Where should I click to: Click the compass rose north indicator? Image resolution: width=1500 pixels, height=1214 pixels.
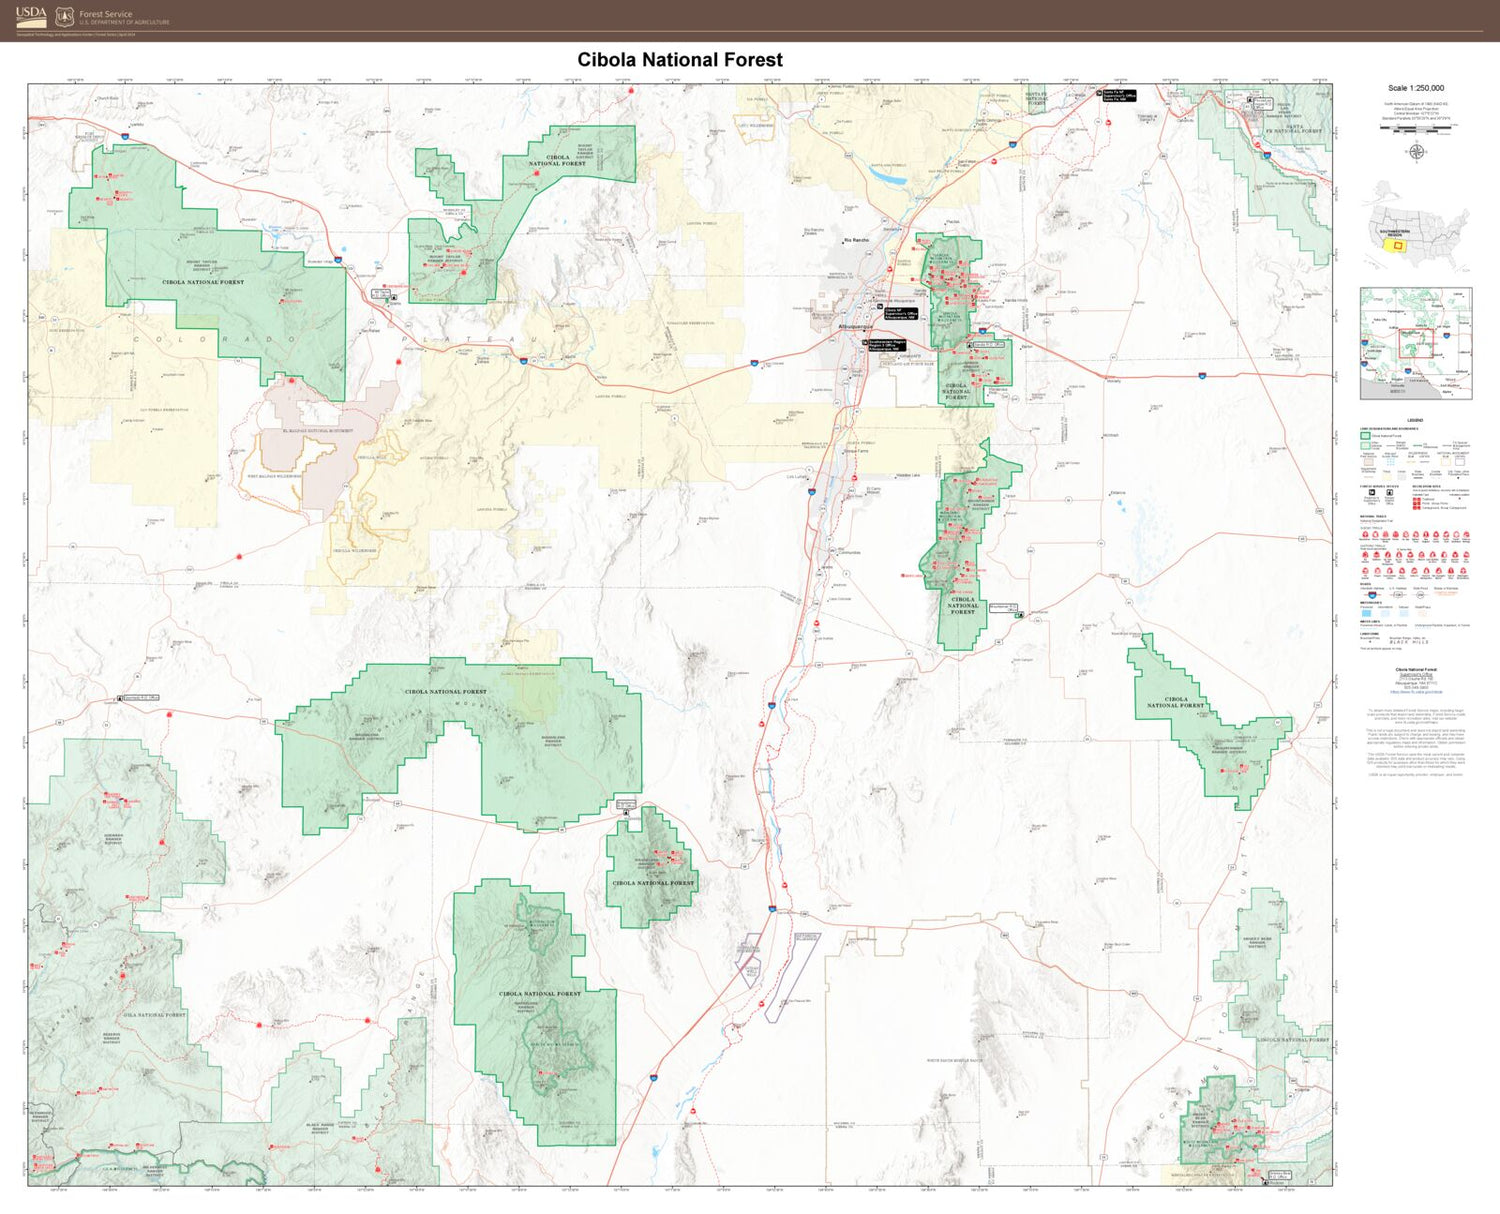click(x=1416, y=152)
